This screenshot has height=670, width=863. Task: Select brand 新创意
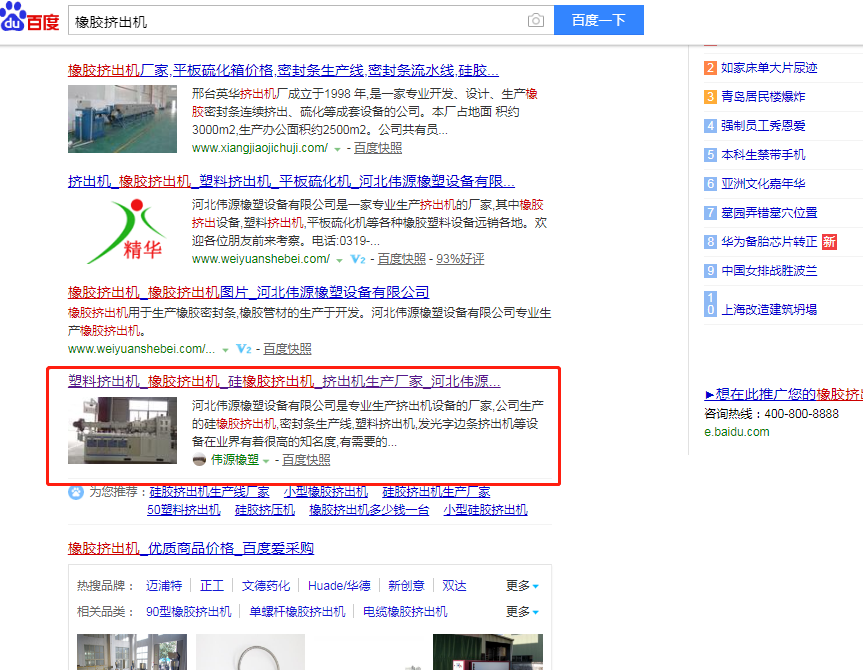tap(406, 585)
